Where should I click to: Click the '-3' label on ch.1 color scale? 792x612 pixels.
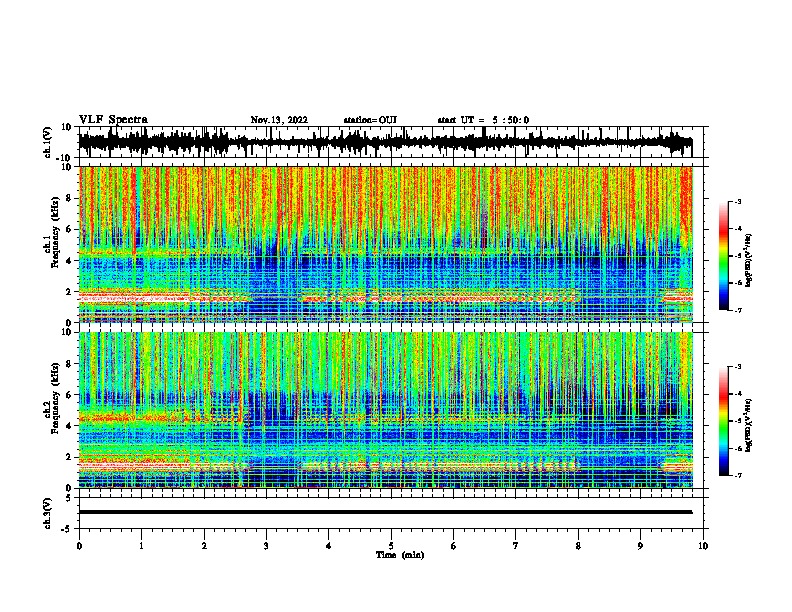[x=737, y=201]
